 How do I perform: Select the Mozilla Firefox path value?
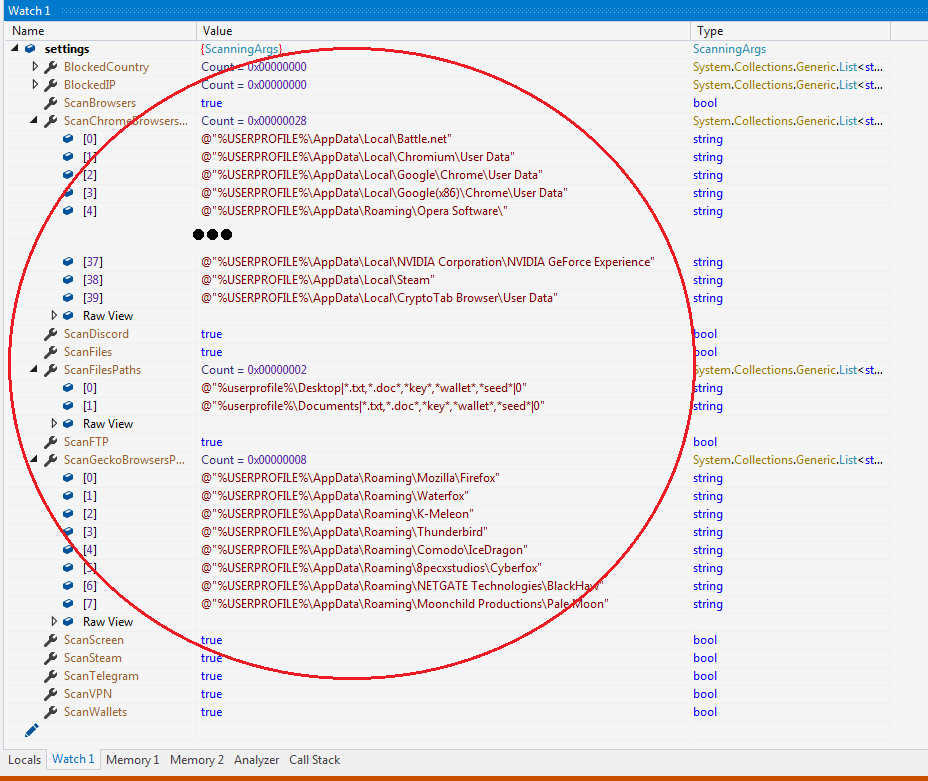click(x=350, y=478)
